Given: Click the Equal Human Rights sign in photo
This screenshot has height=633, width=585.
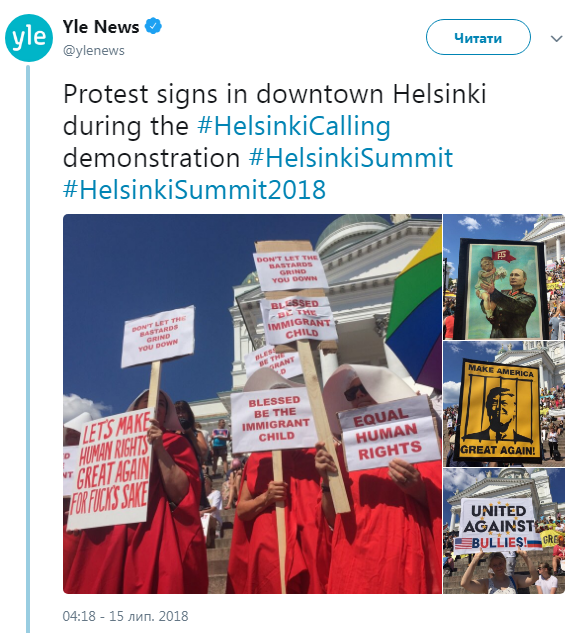Looking at the screenshot, I should (x=388, y=433).
